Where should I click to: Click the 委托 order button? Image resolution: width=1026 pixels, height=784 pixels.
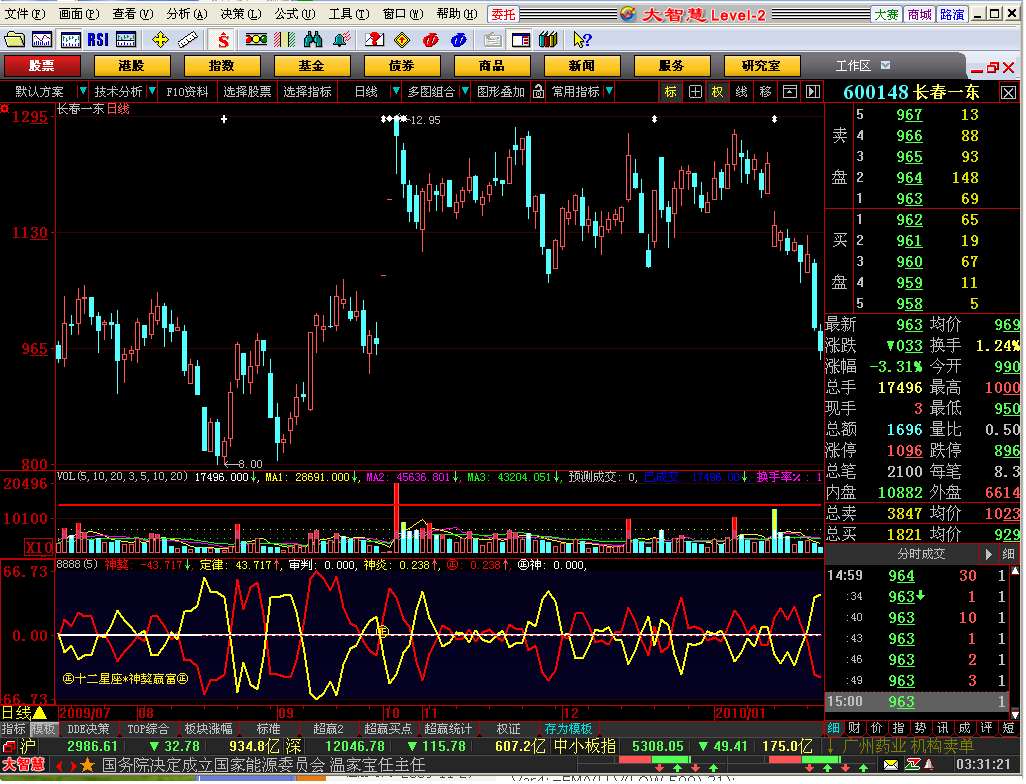503,14
